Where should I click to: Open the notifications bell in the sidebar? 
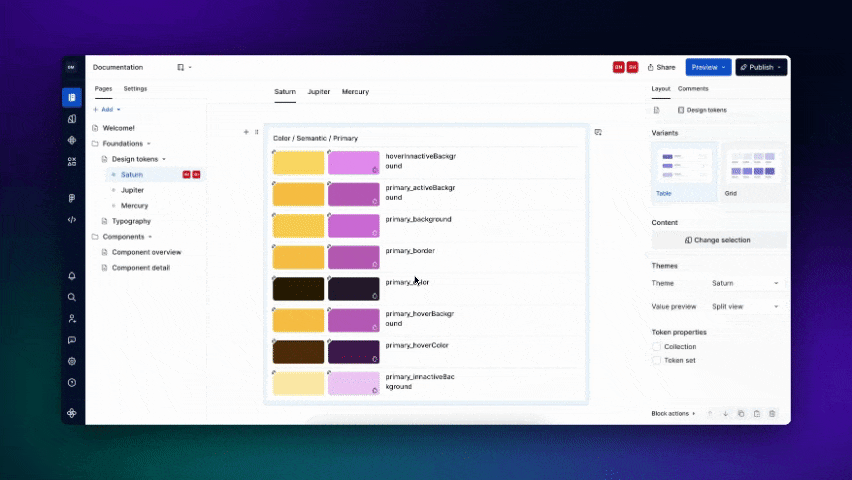tap(72, 276)
